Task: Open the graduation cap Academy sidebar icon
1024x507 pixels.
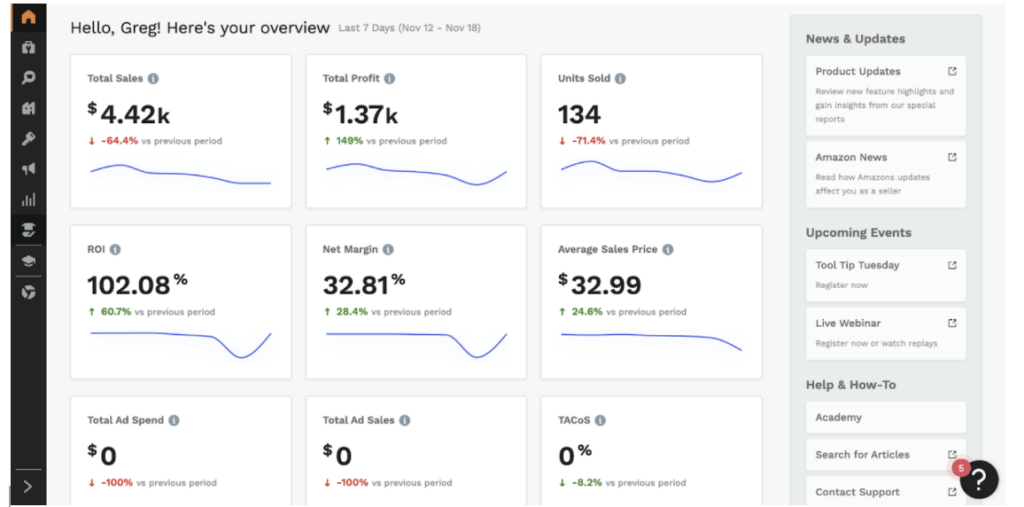Action: (28, 261)
